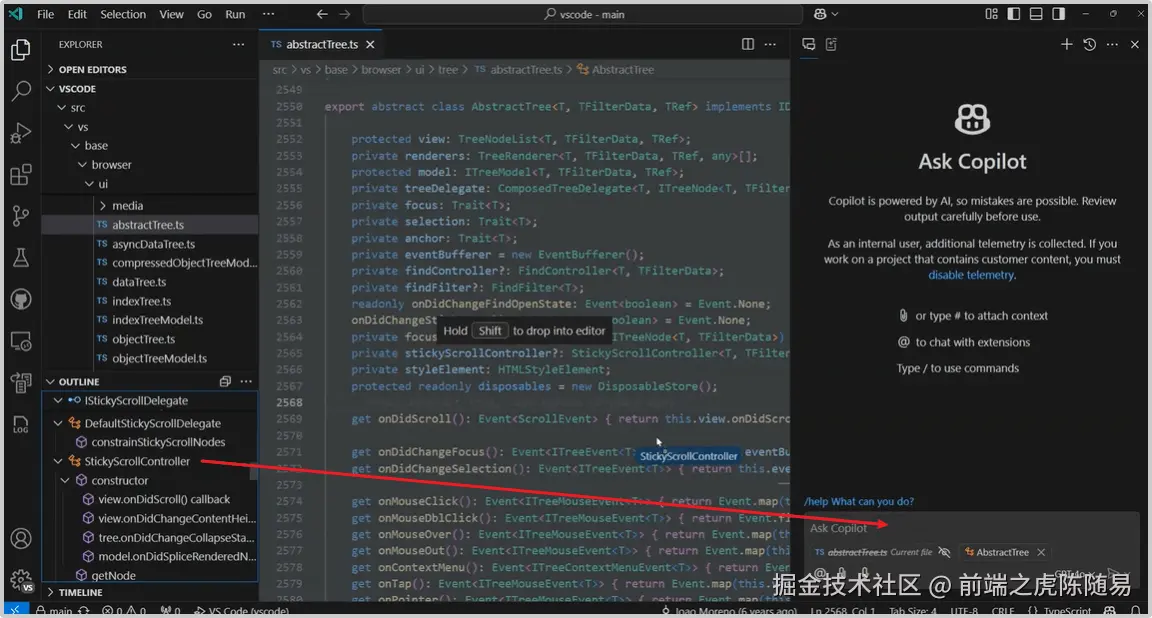Toggle secondary side bar visibility
The height and width of the screenshot is (618, 1152).
tap(1059, 14)
